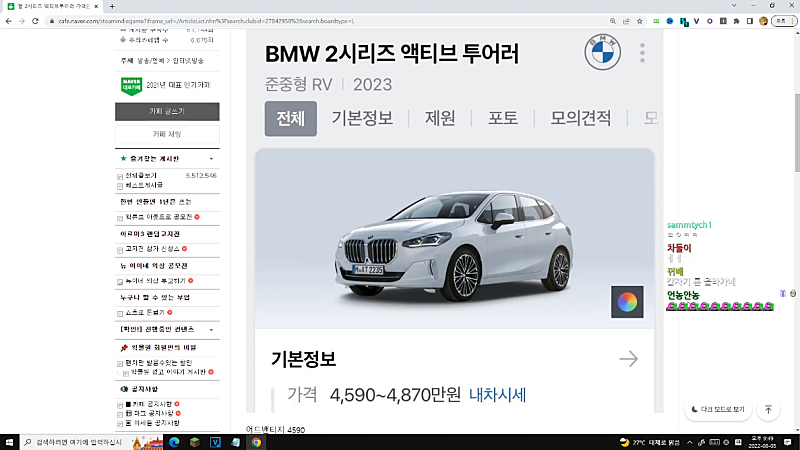Click the zoom magnifier icon in address bar
The image size is (800, 450).
(x=613, y=21)
